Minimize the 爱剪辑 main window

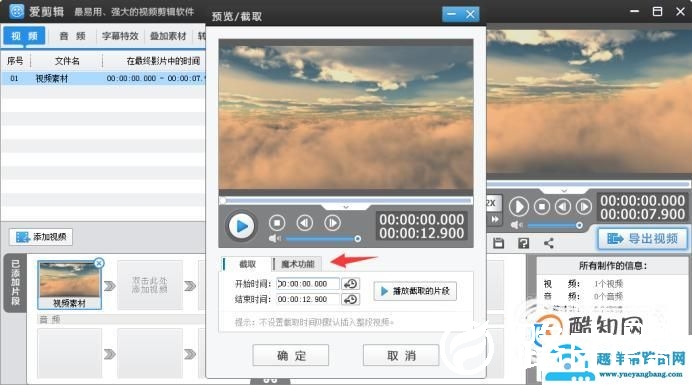tap(634, 11)
